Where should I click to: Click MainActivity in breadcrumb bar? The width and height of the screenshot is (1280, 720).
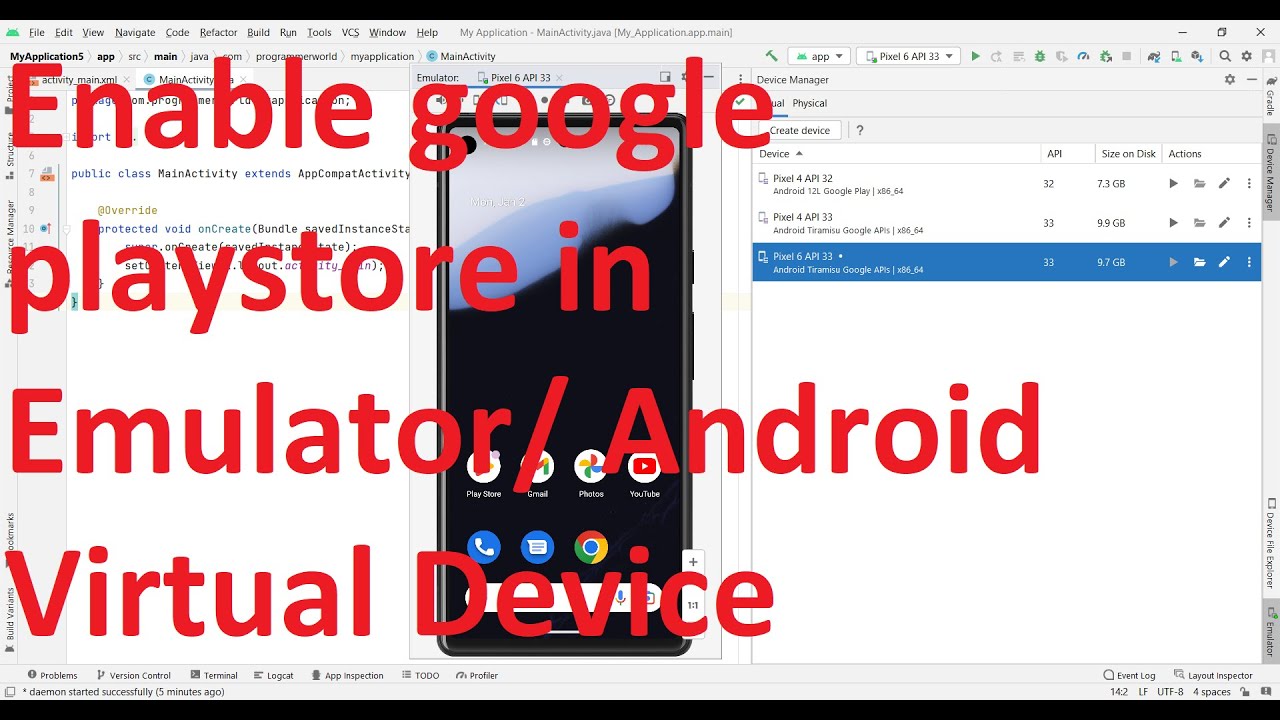[x=461, y=56]
